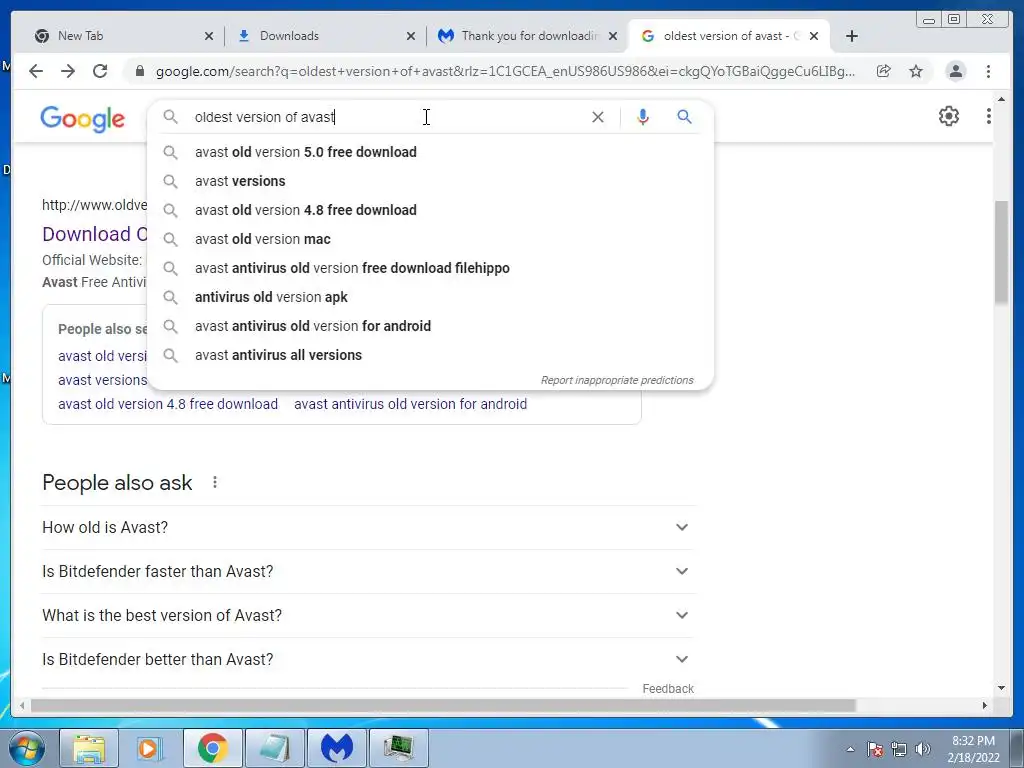Open a new tab with plus button
This screenshot has height=768, width=1024.
(852, 36)
